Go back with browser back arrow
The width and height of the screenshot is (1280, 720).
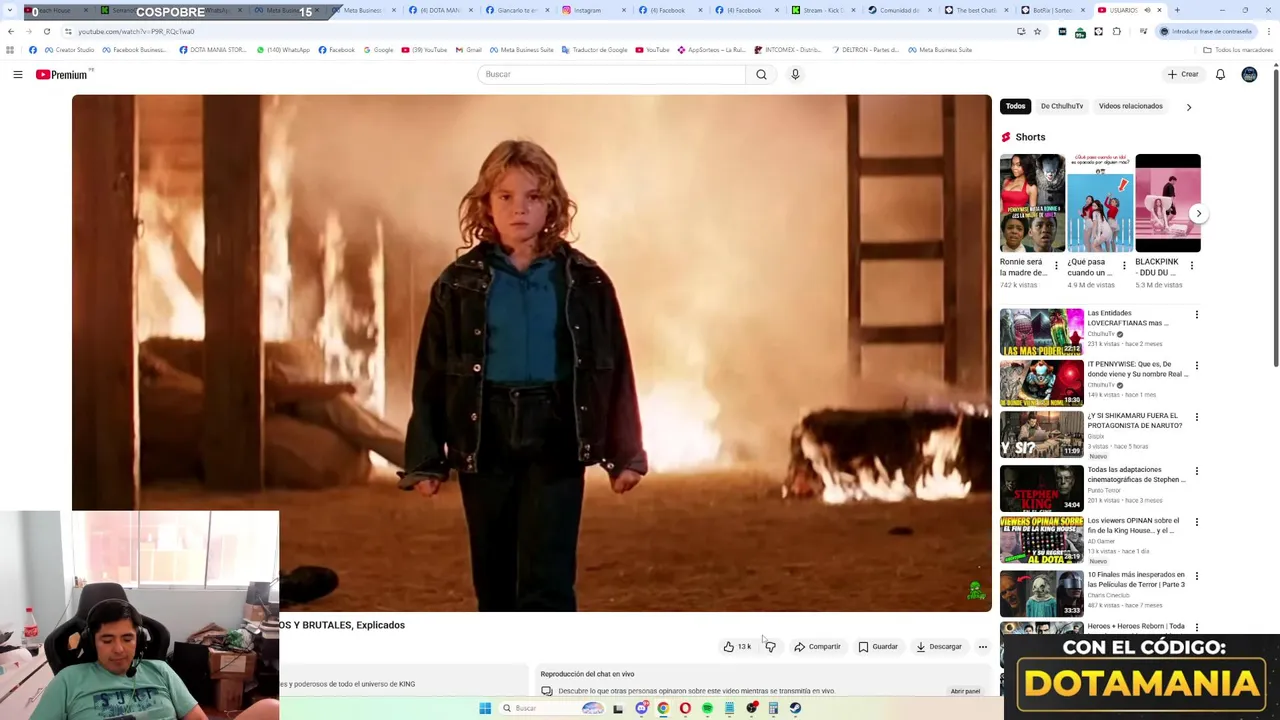coord(11,31)
